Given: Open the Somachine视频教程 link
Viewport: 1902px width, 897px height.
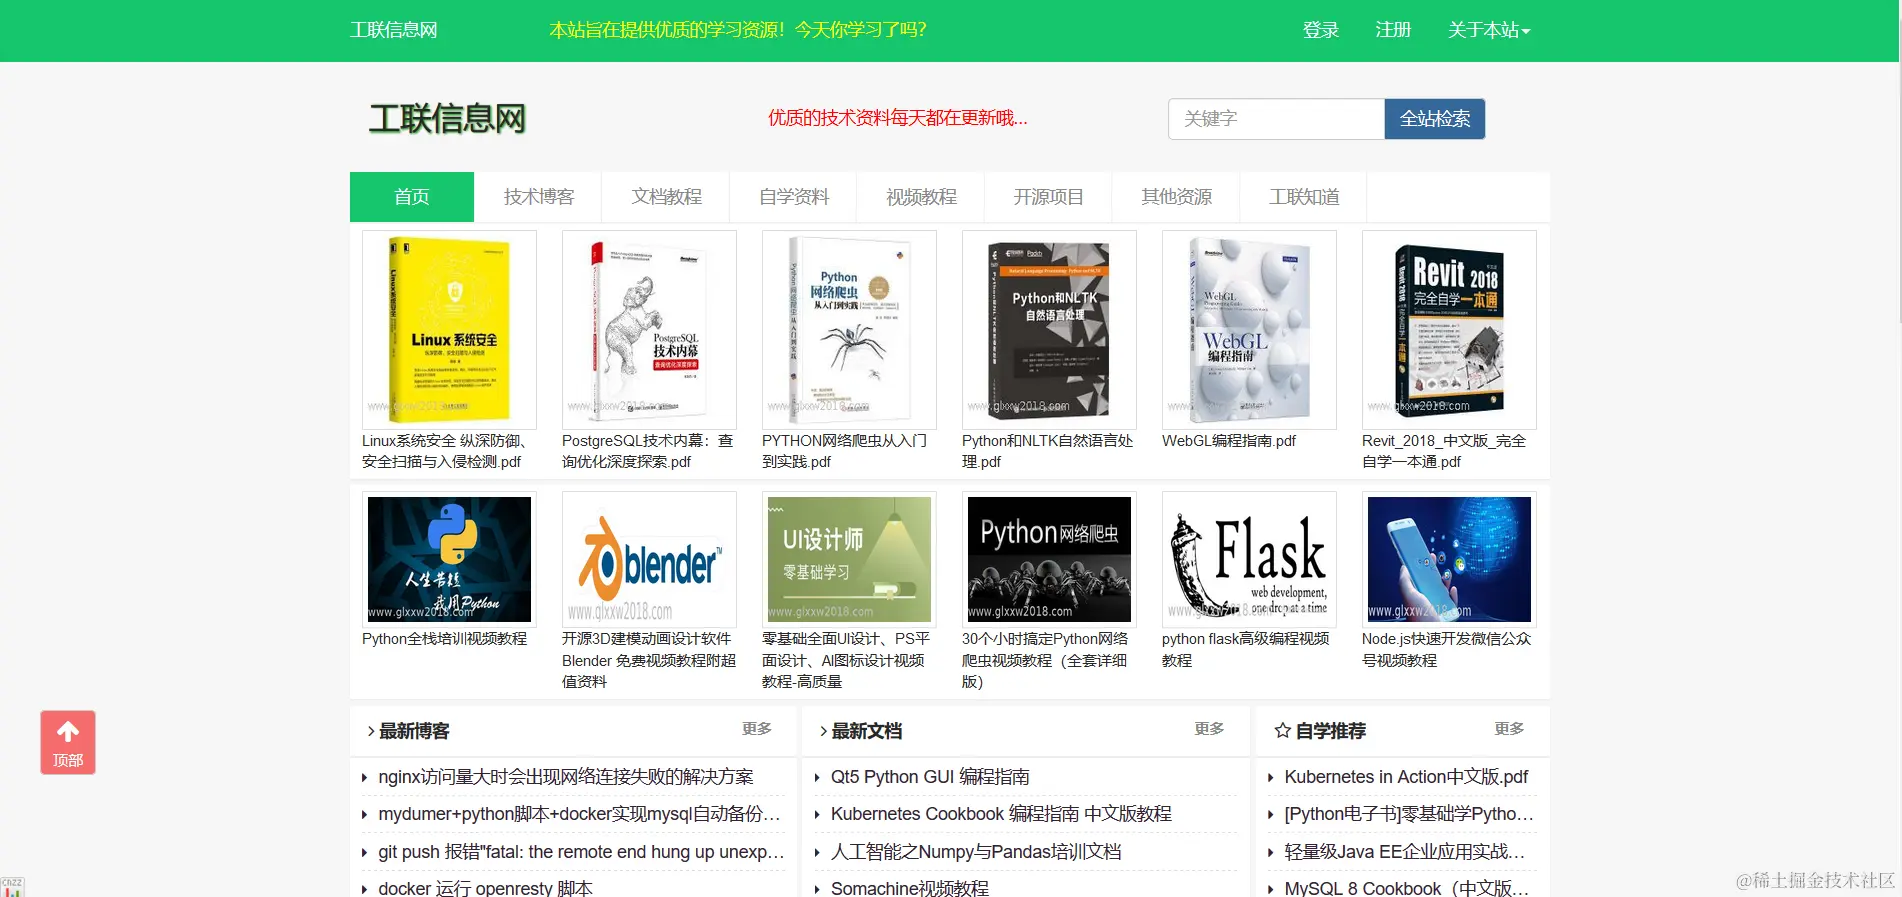Looking at the screenshot, I should [910, 888].
